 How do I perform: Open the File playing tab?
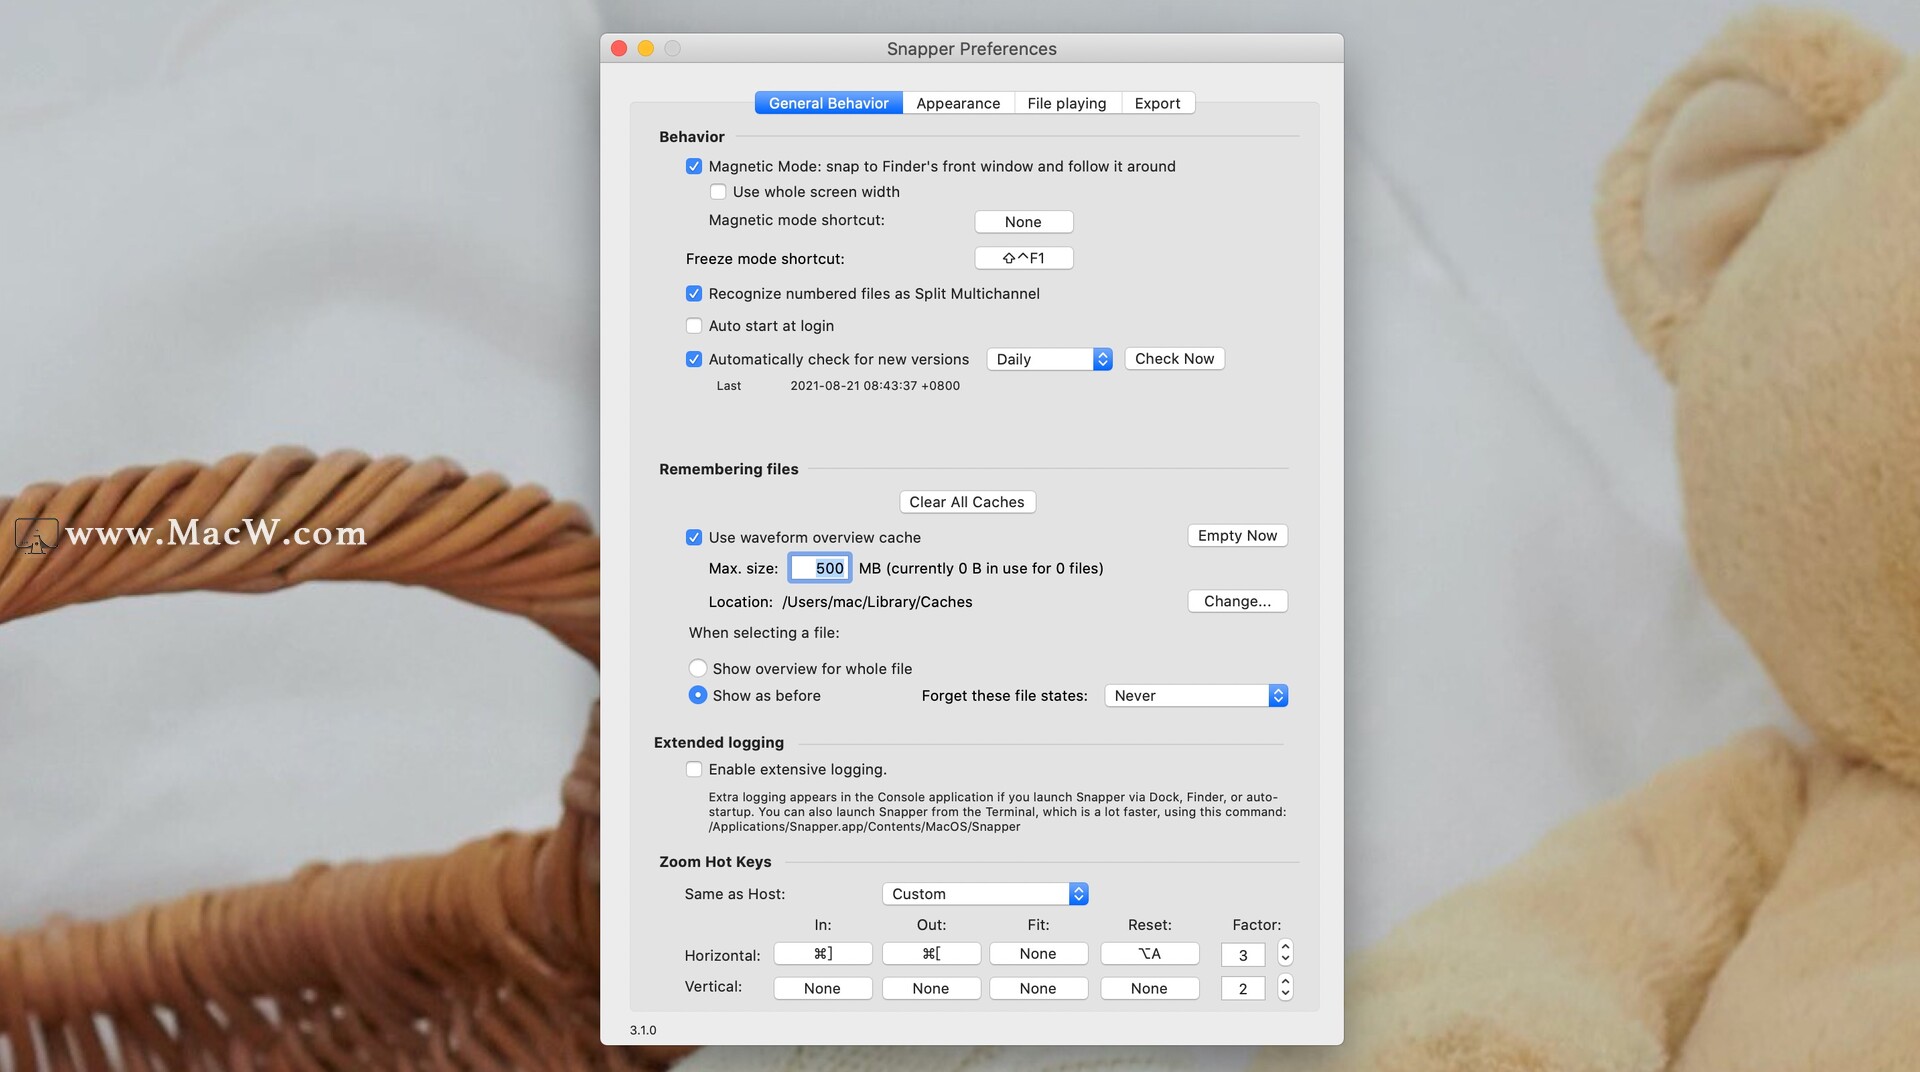(1067, 103)
